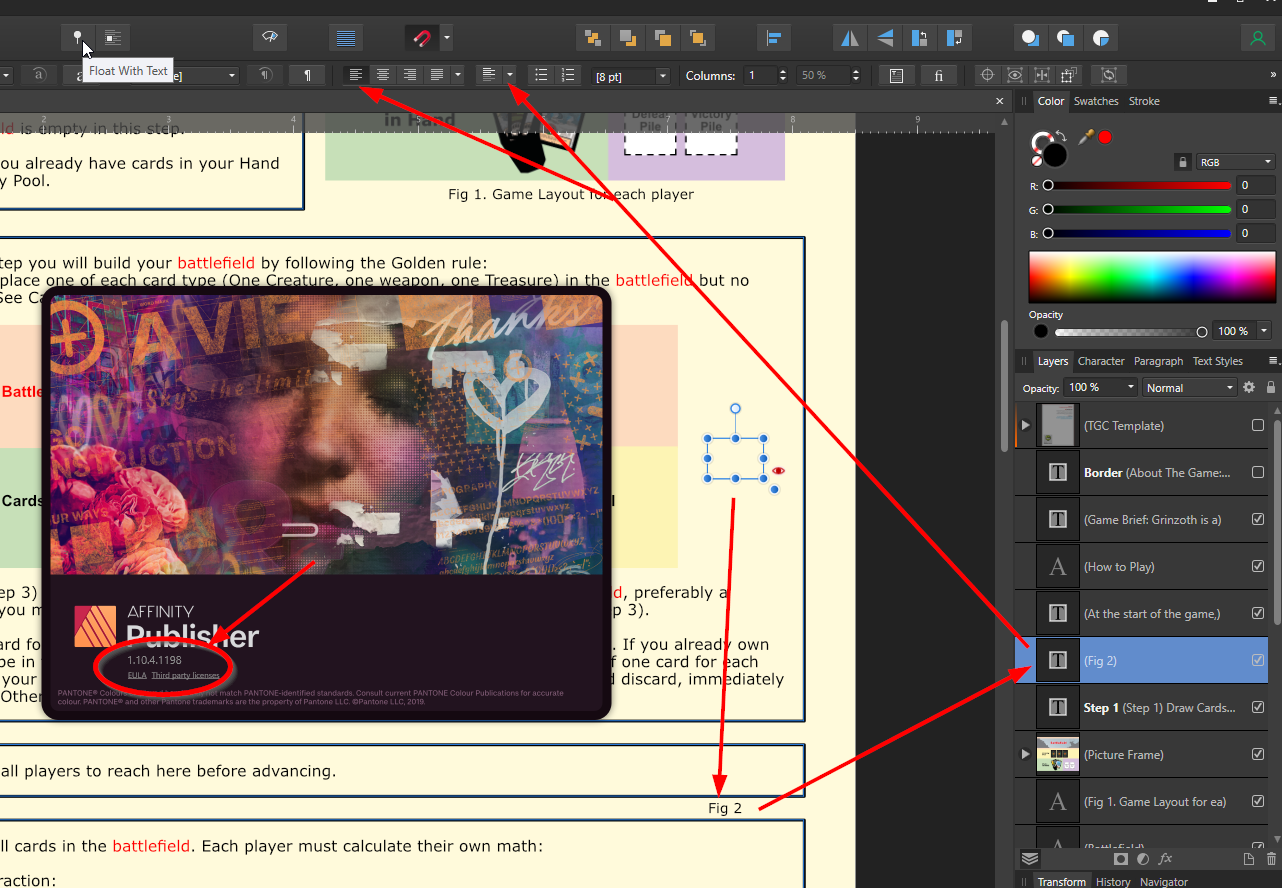Switch to the History tab
Image resolution: width=1282 pixels, height=888 pixels.
pos(1112,882)
